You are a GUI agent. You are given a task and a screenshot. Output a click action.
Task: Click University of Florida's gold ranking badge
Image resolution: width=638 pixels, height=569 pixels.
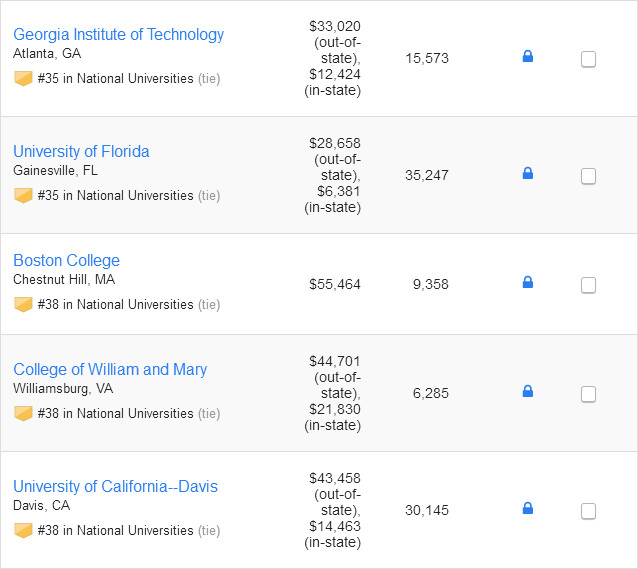23,195
